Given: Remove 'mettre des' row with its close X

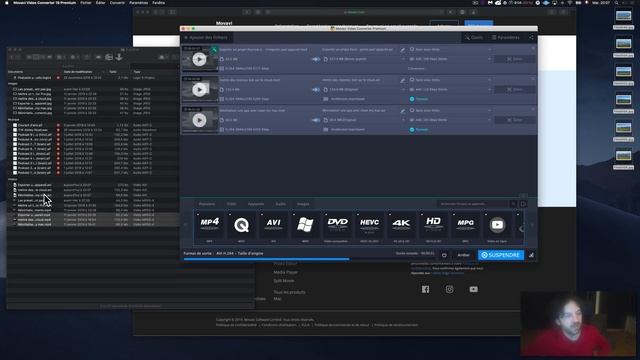Looking at the screenshot, I should click(533, 79).
